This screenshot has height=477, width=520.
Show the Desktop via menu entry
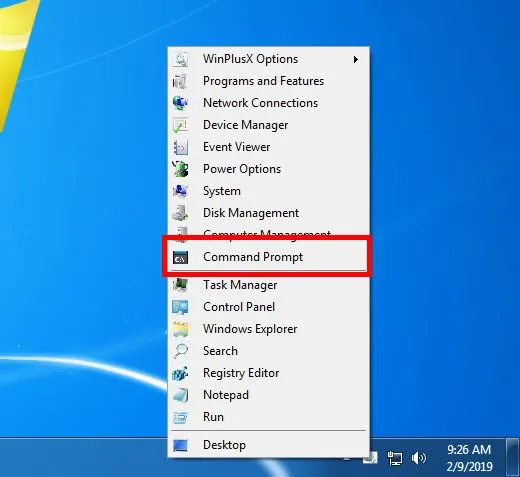268,445
